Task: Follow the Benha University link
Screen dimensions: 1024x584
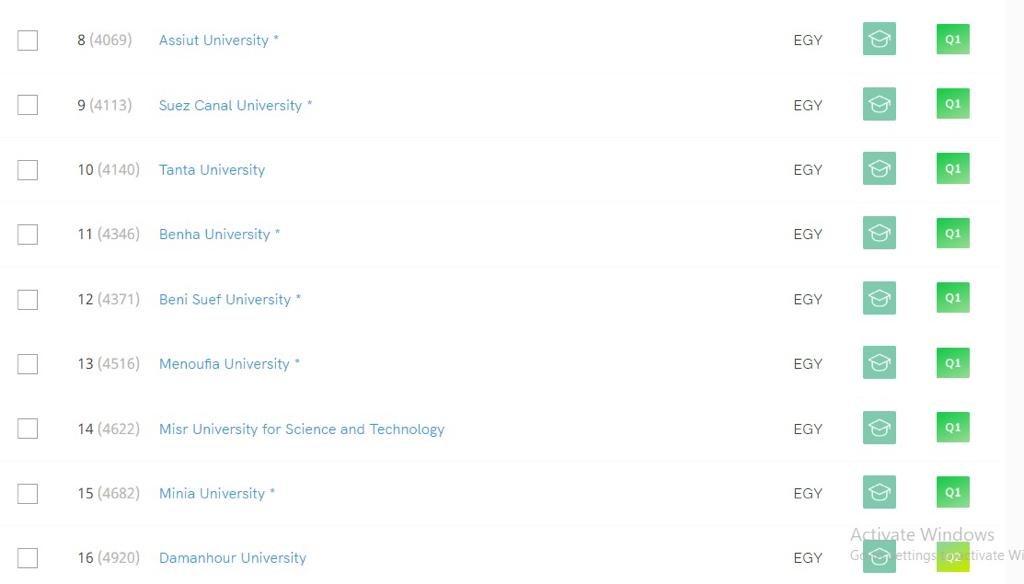Action: 214,235
